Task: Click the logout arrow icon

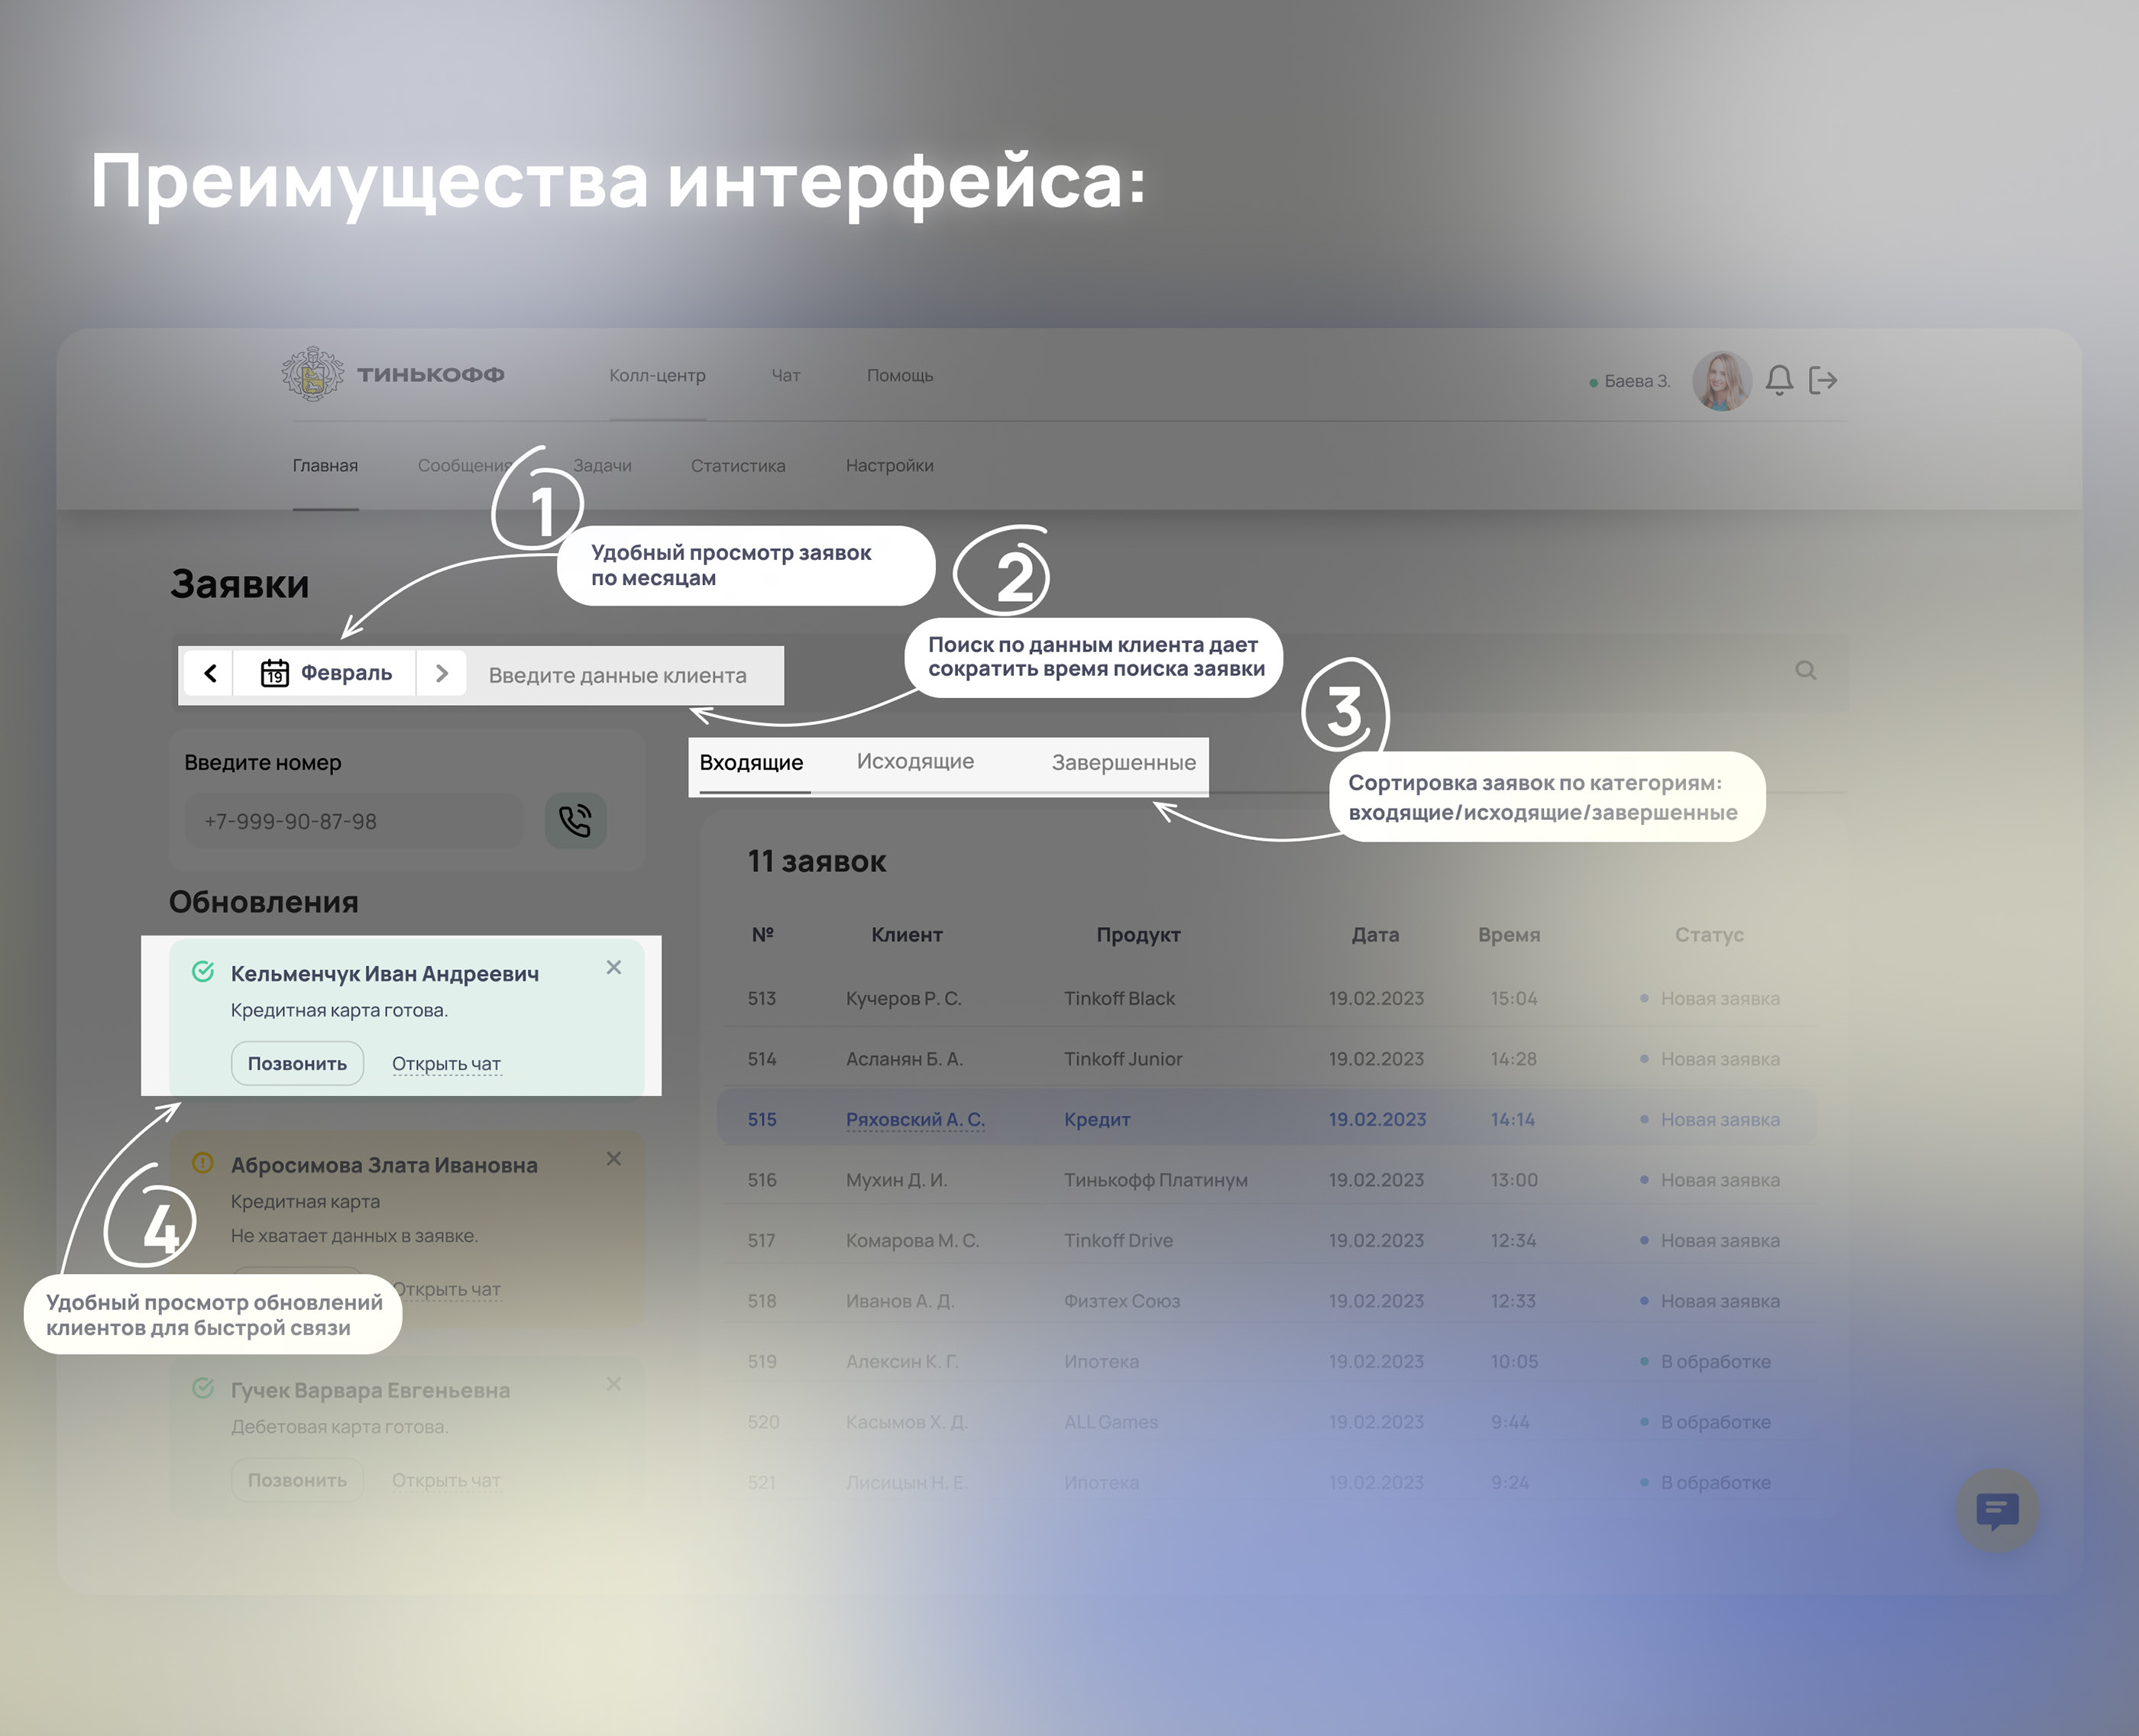Action: click(x=1822, y=380)
